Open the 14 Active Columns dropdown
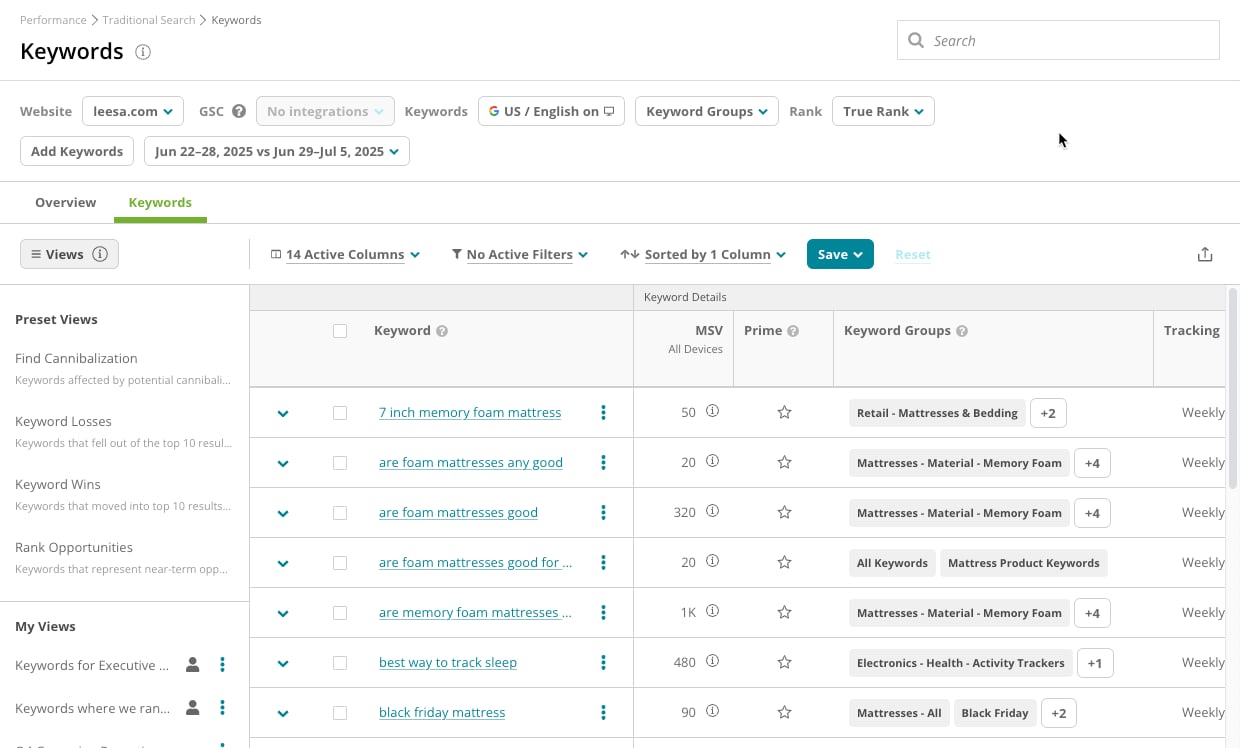1240x748 pixels. click(345, 254)
